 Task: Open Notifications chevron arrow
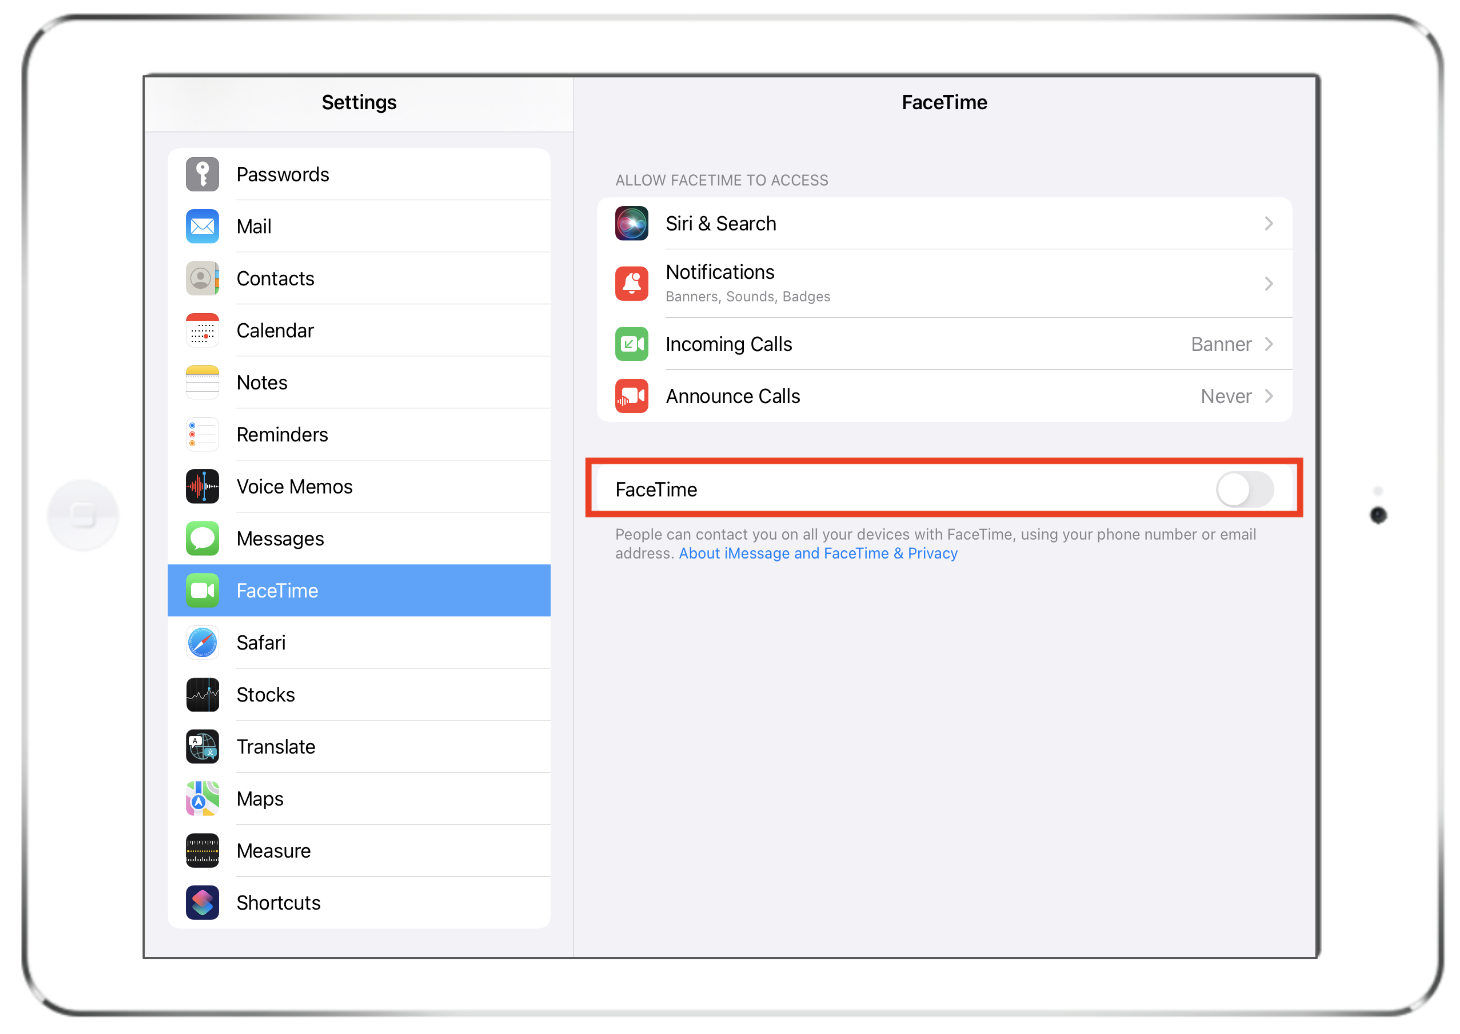tap(1268, 283)
